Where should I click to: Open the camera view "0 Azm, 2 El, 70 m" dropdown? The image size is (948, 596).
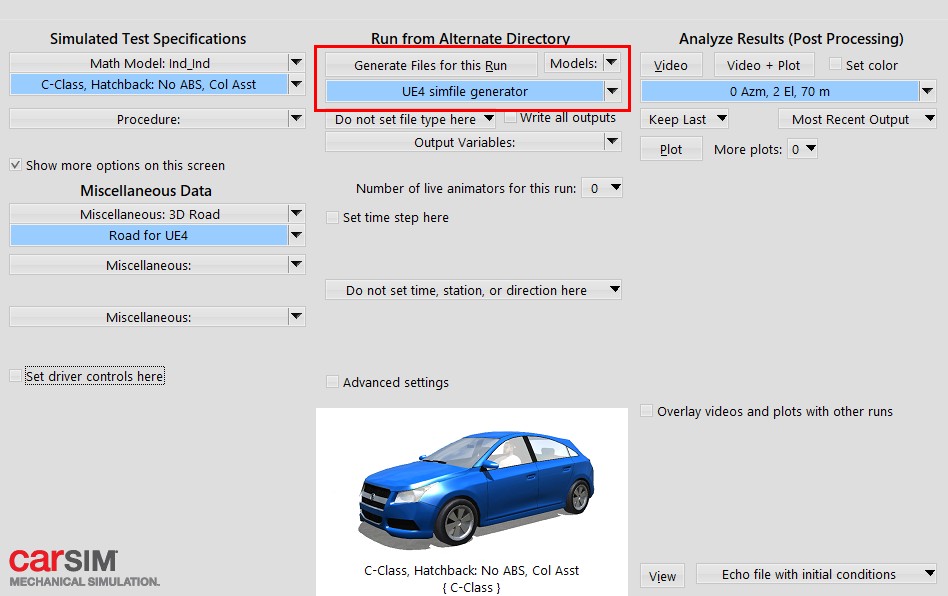pos(928,91)
